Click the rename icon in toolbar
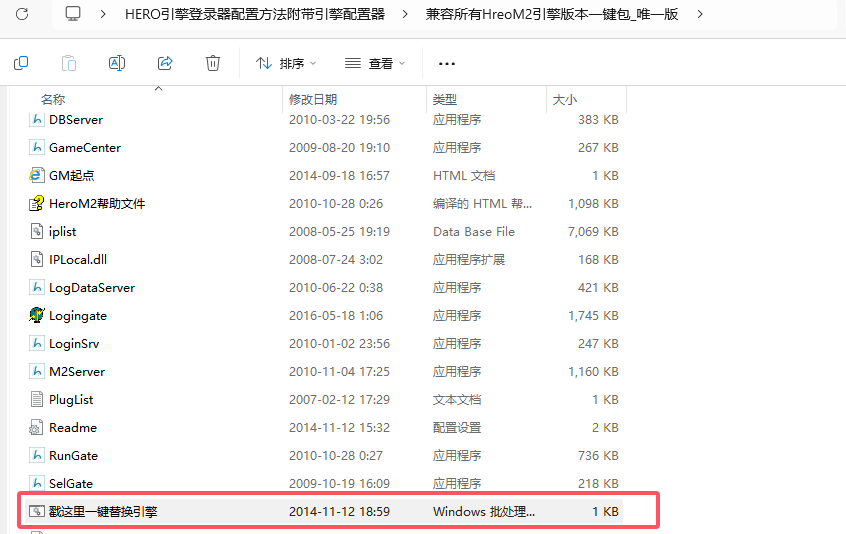846x534 pixels. (x=117, y=63)
